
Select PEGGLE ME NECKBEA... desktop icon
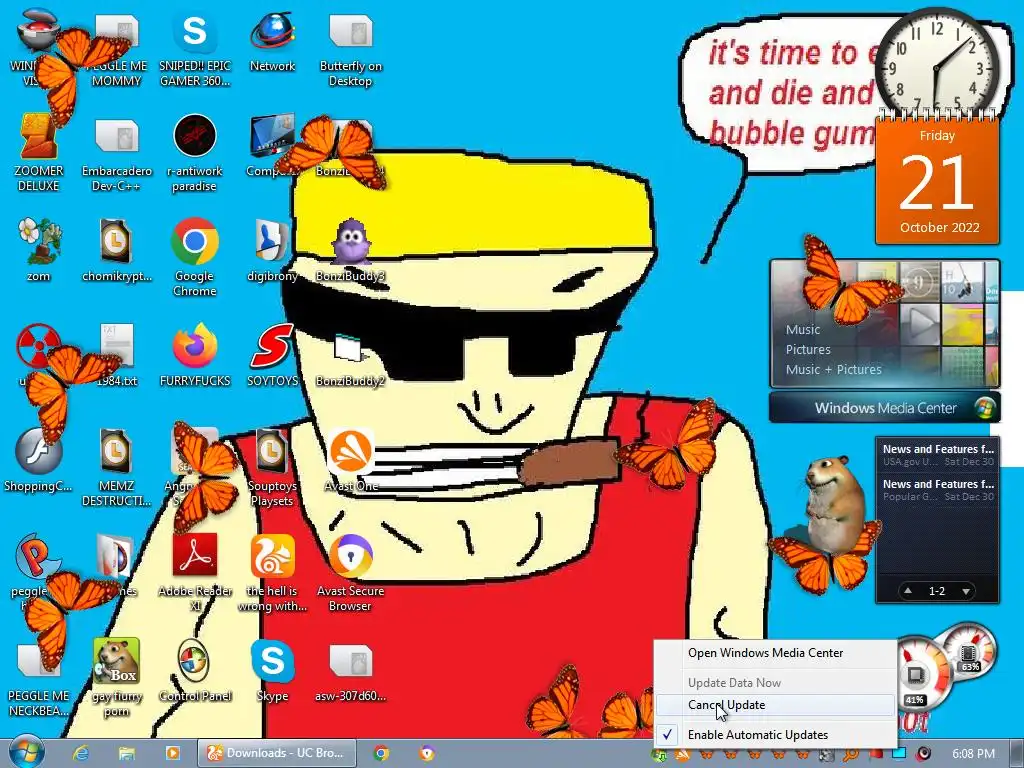(38, 679)
